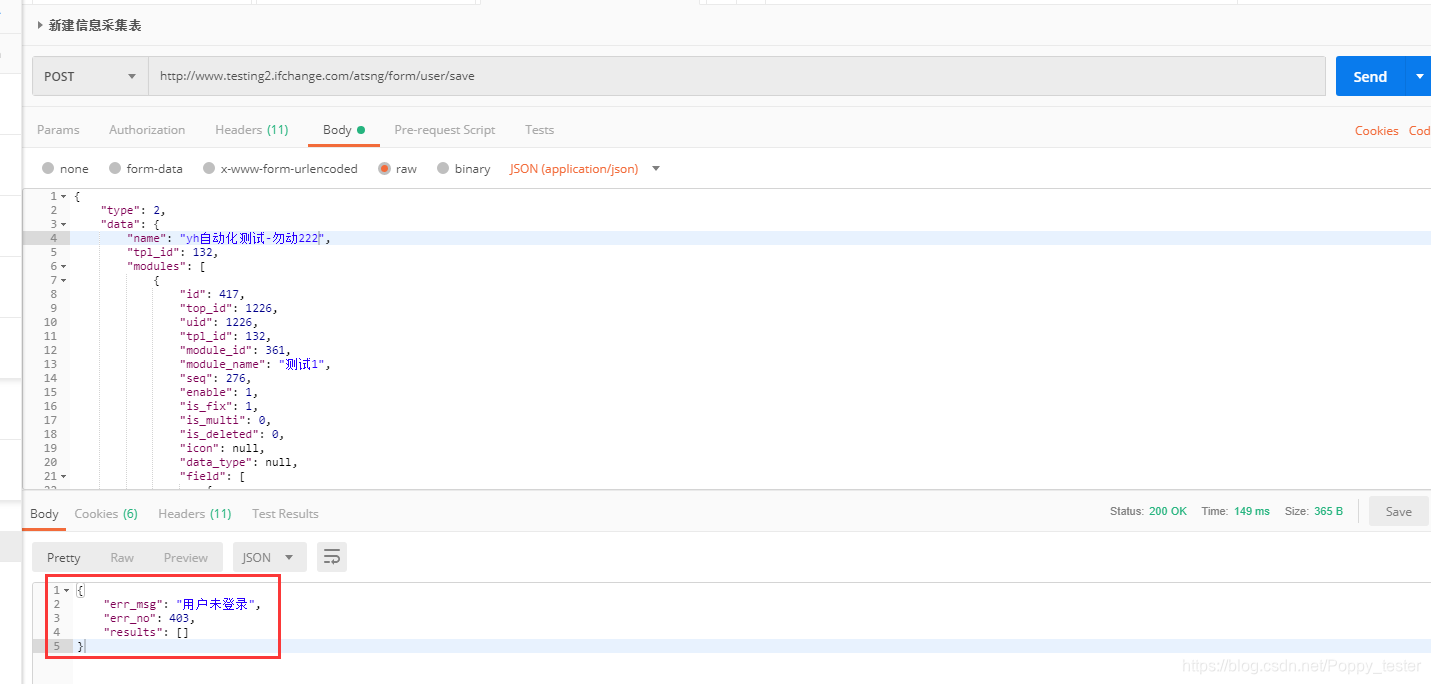
Task: Select the raw body type
Action: click(x=397, y=169)
